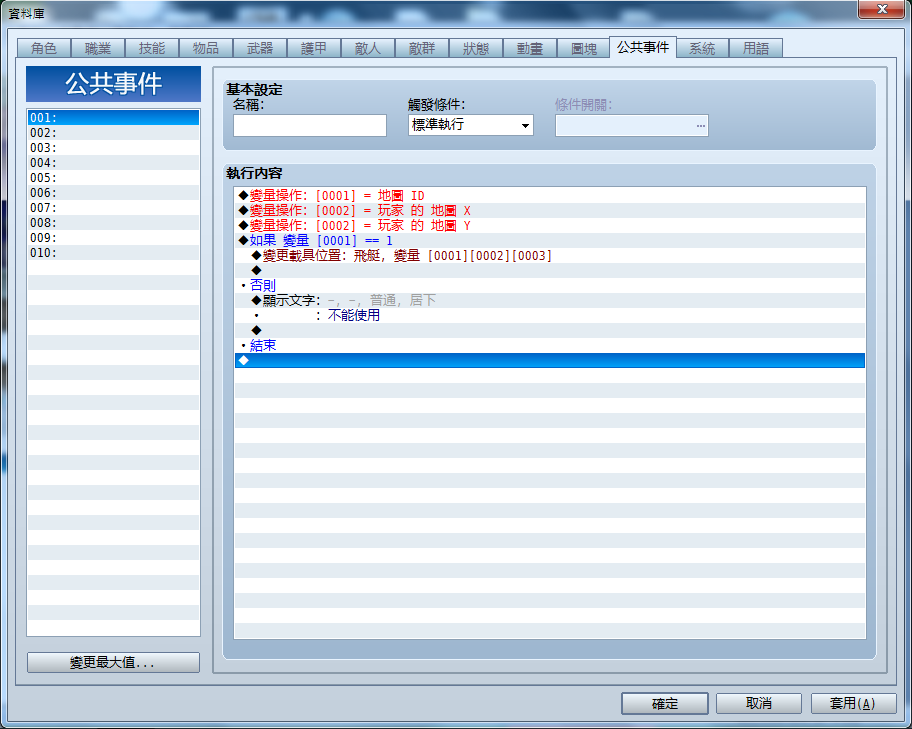Select common event 001: in list

click(113, 118)
